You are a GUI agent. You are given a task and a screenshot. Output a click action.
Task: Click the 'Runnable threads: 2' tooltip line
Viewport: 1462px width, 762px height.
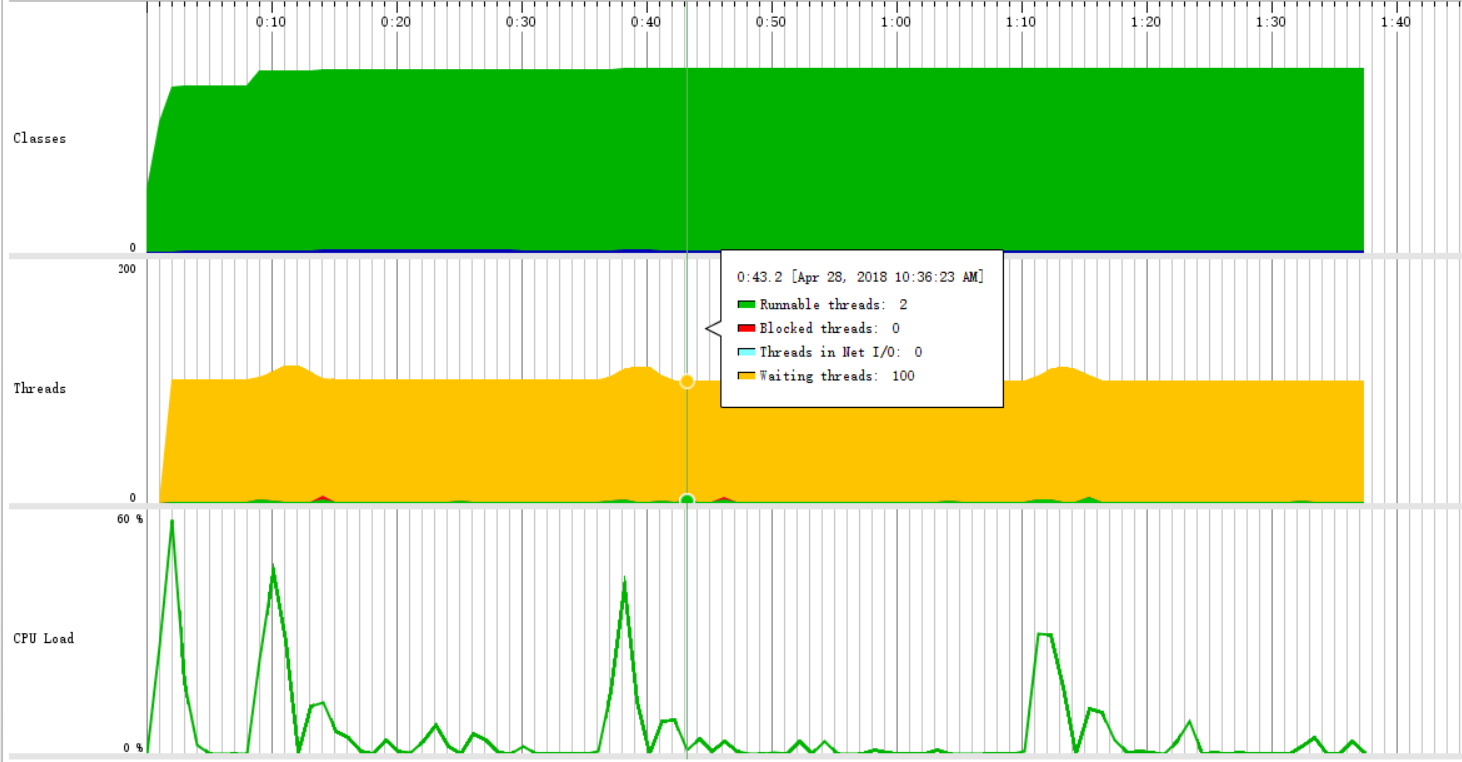pos(833,305)
